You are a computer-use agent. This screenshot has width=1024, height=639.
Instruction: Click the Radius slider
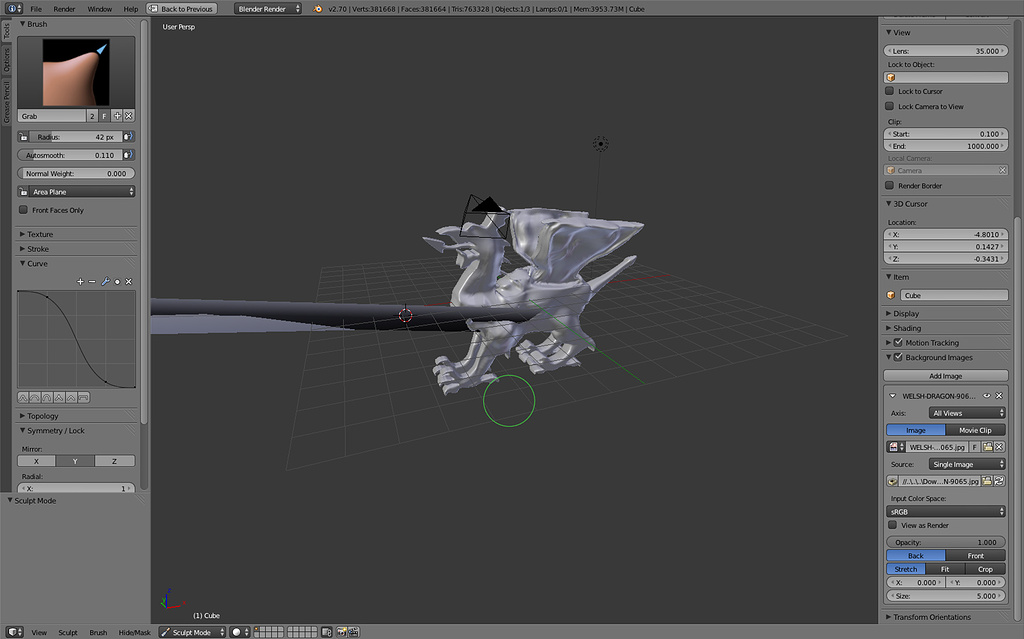75,137
